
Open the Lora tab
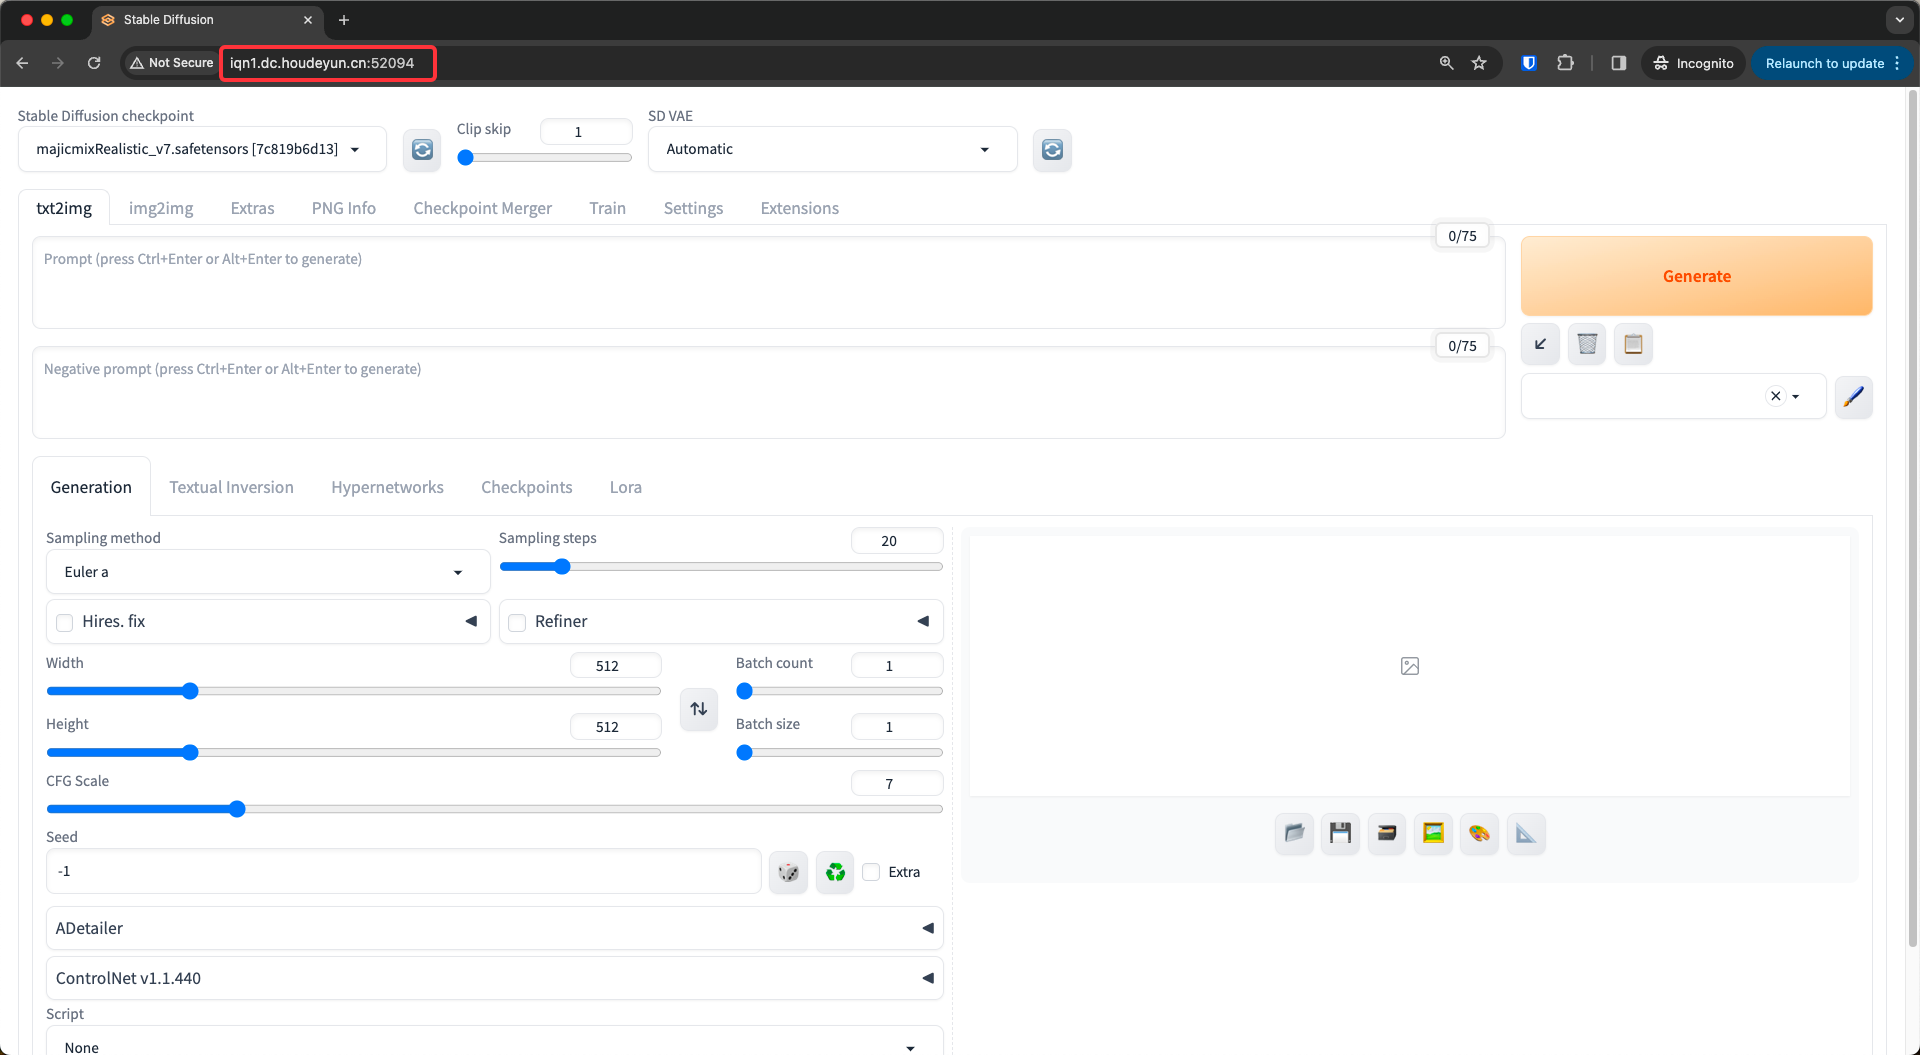(x=625, y=487)
